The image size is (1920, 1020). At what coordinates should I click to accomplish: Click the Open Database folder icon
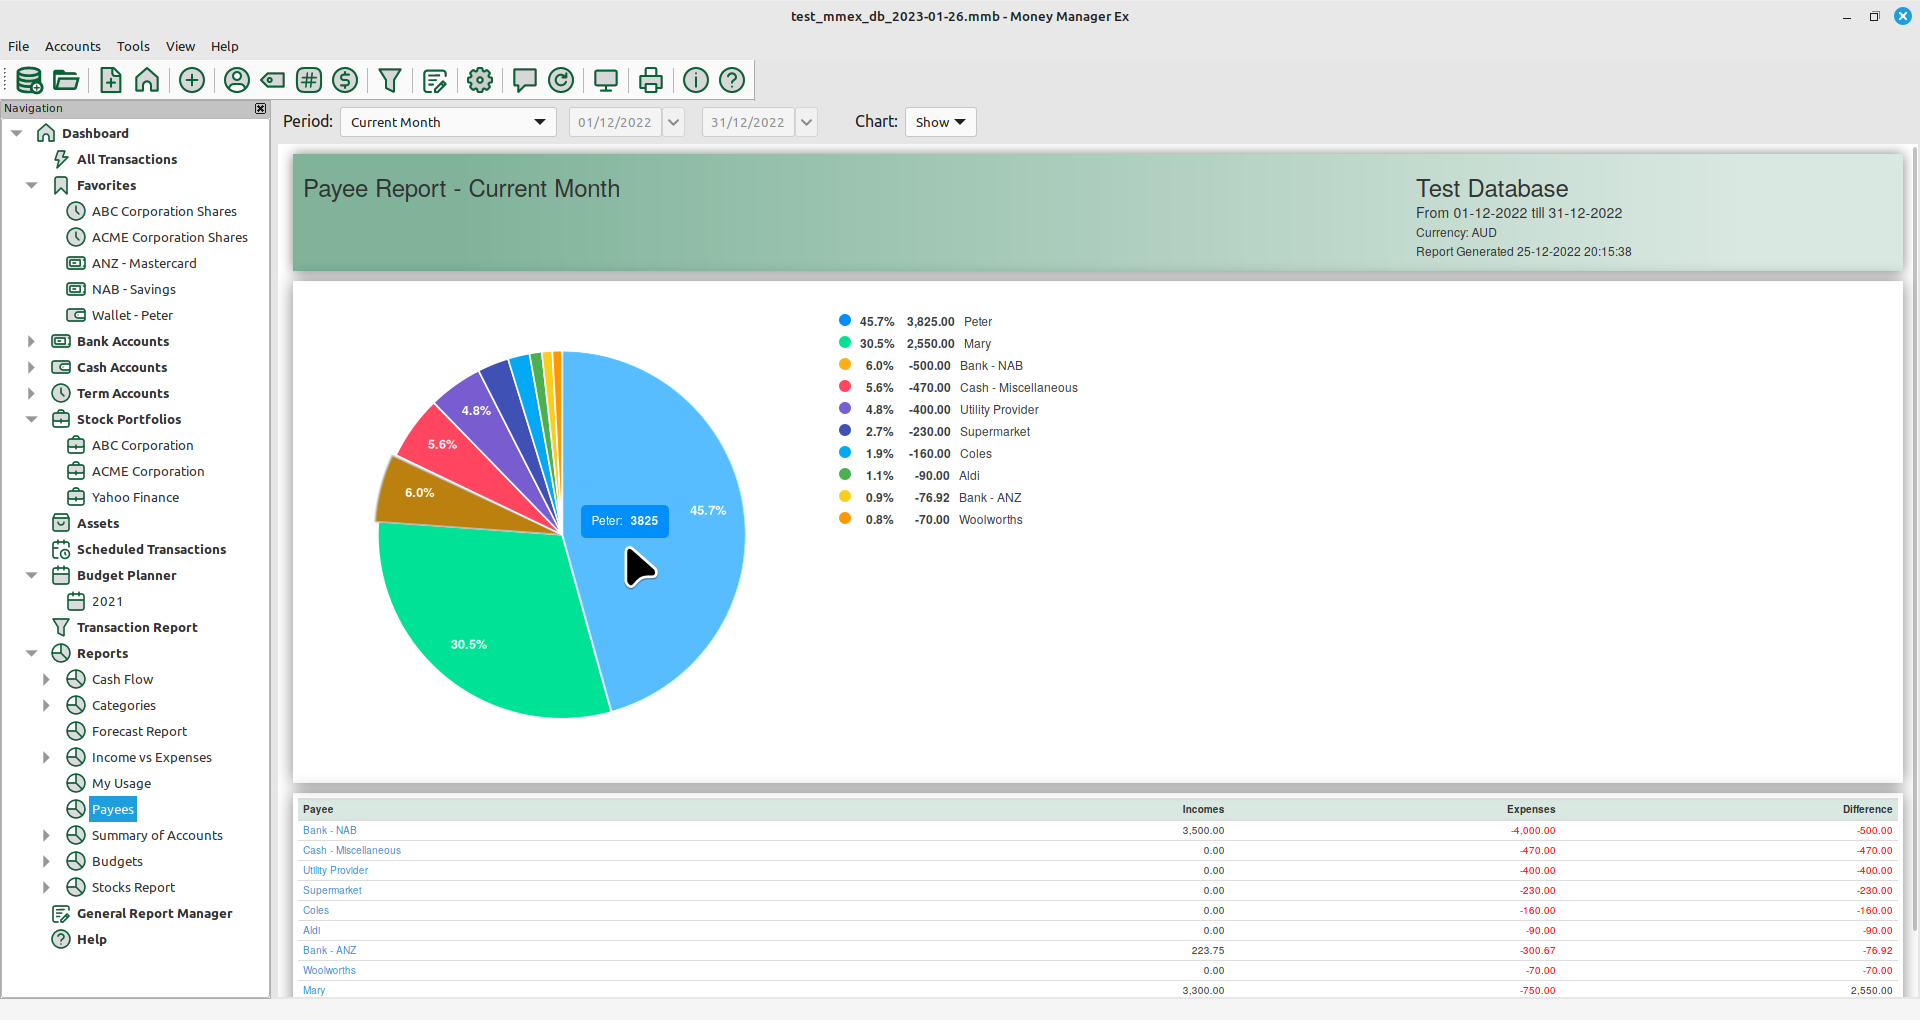(x=66, y=80)
